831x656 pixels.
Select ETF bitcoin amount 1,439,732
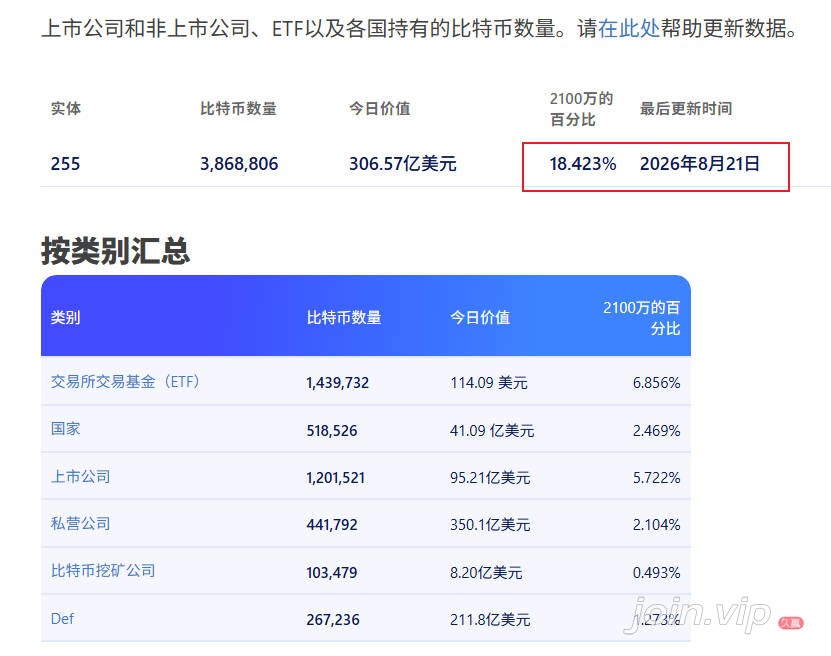(x=338, y=383)
